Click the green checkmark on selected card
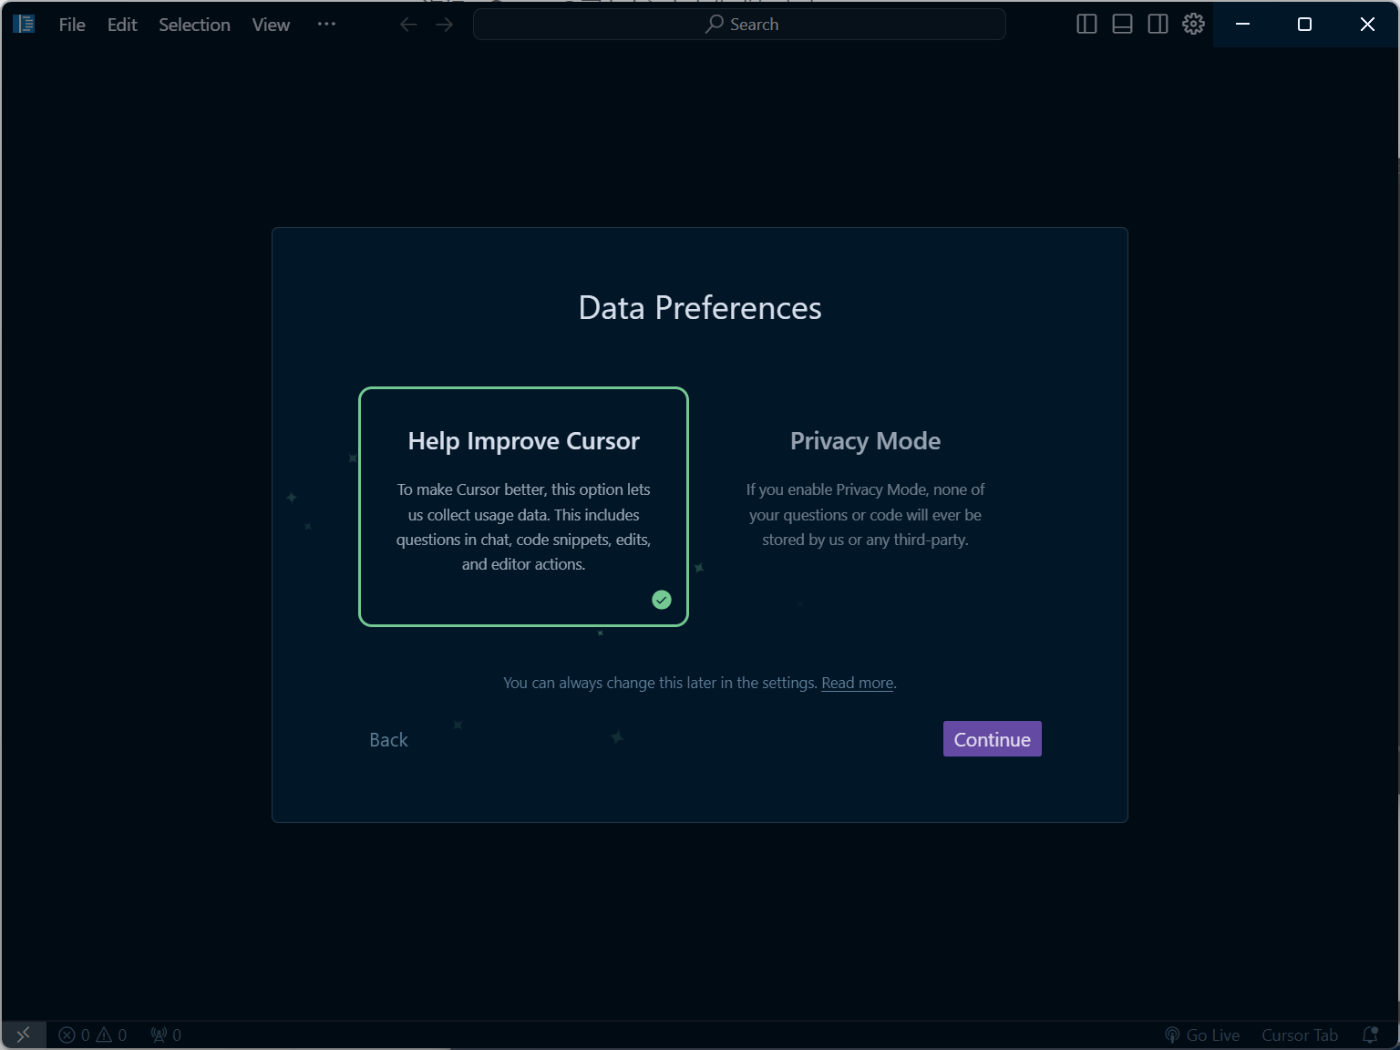The image size is (1400, 1050). pos(662,600)
